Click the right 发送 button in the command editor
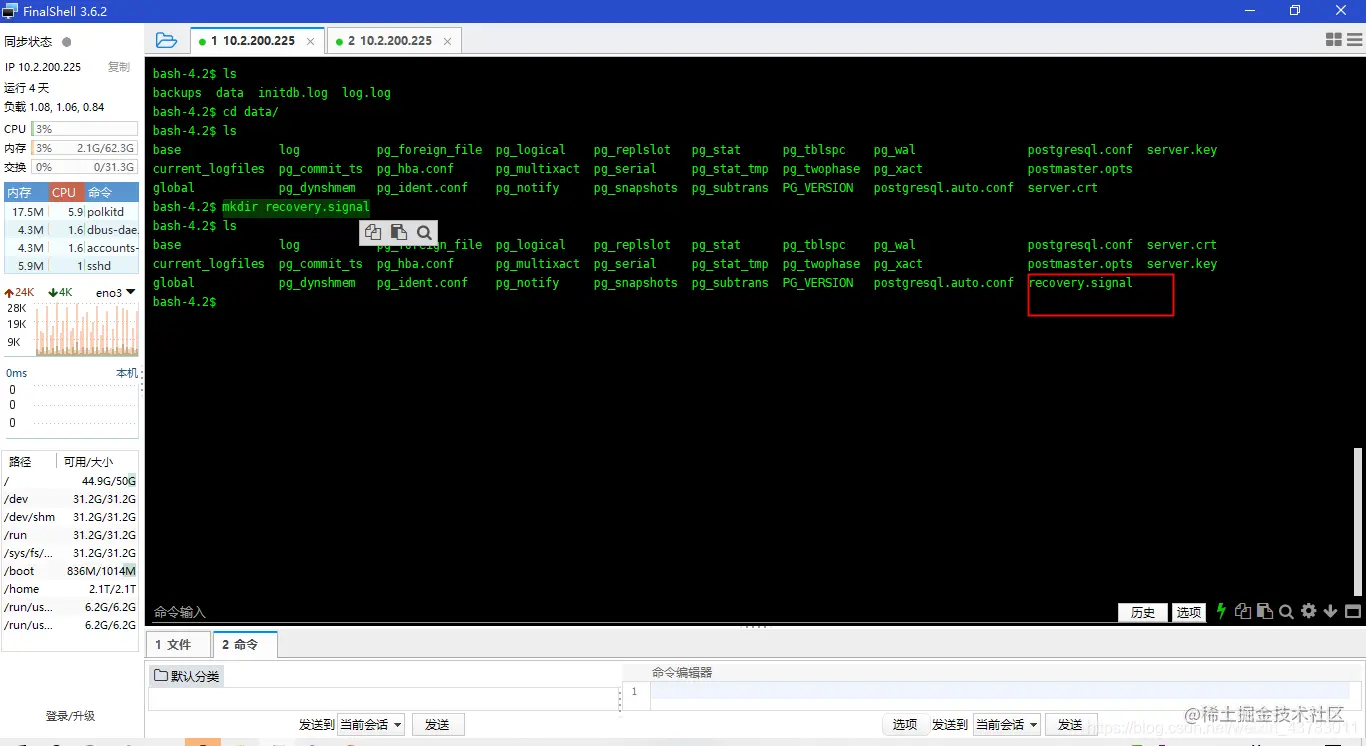 (x=1070, y=724)
